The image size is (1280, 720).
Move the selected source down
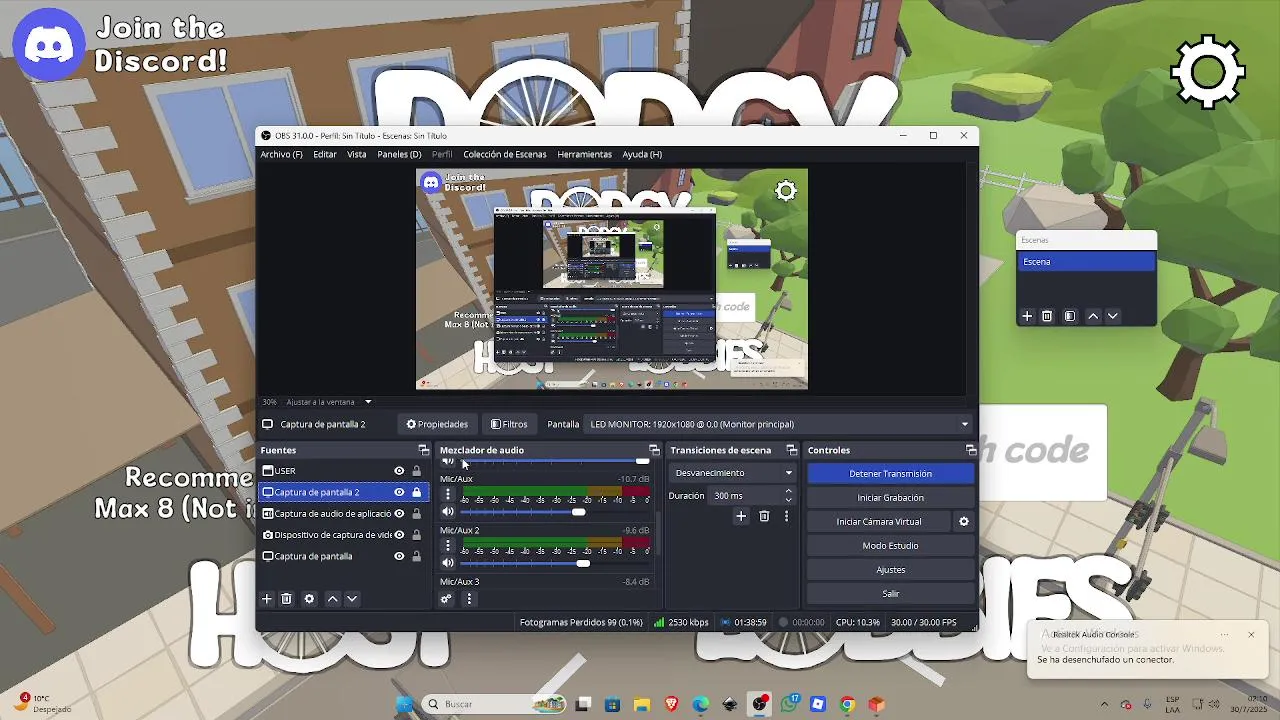point(352,599)
